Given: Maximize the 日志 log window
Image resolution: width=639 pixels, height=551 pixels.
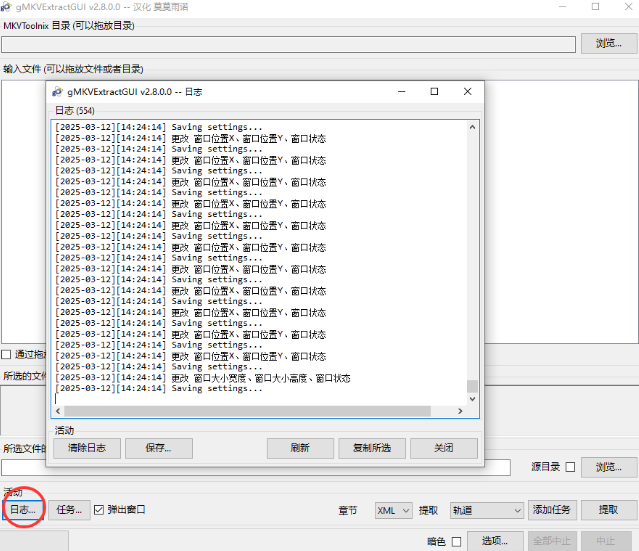Looking at the screenshot, I should (x=434, y=92).
